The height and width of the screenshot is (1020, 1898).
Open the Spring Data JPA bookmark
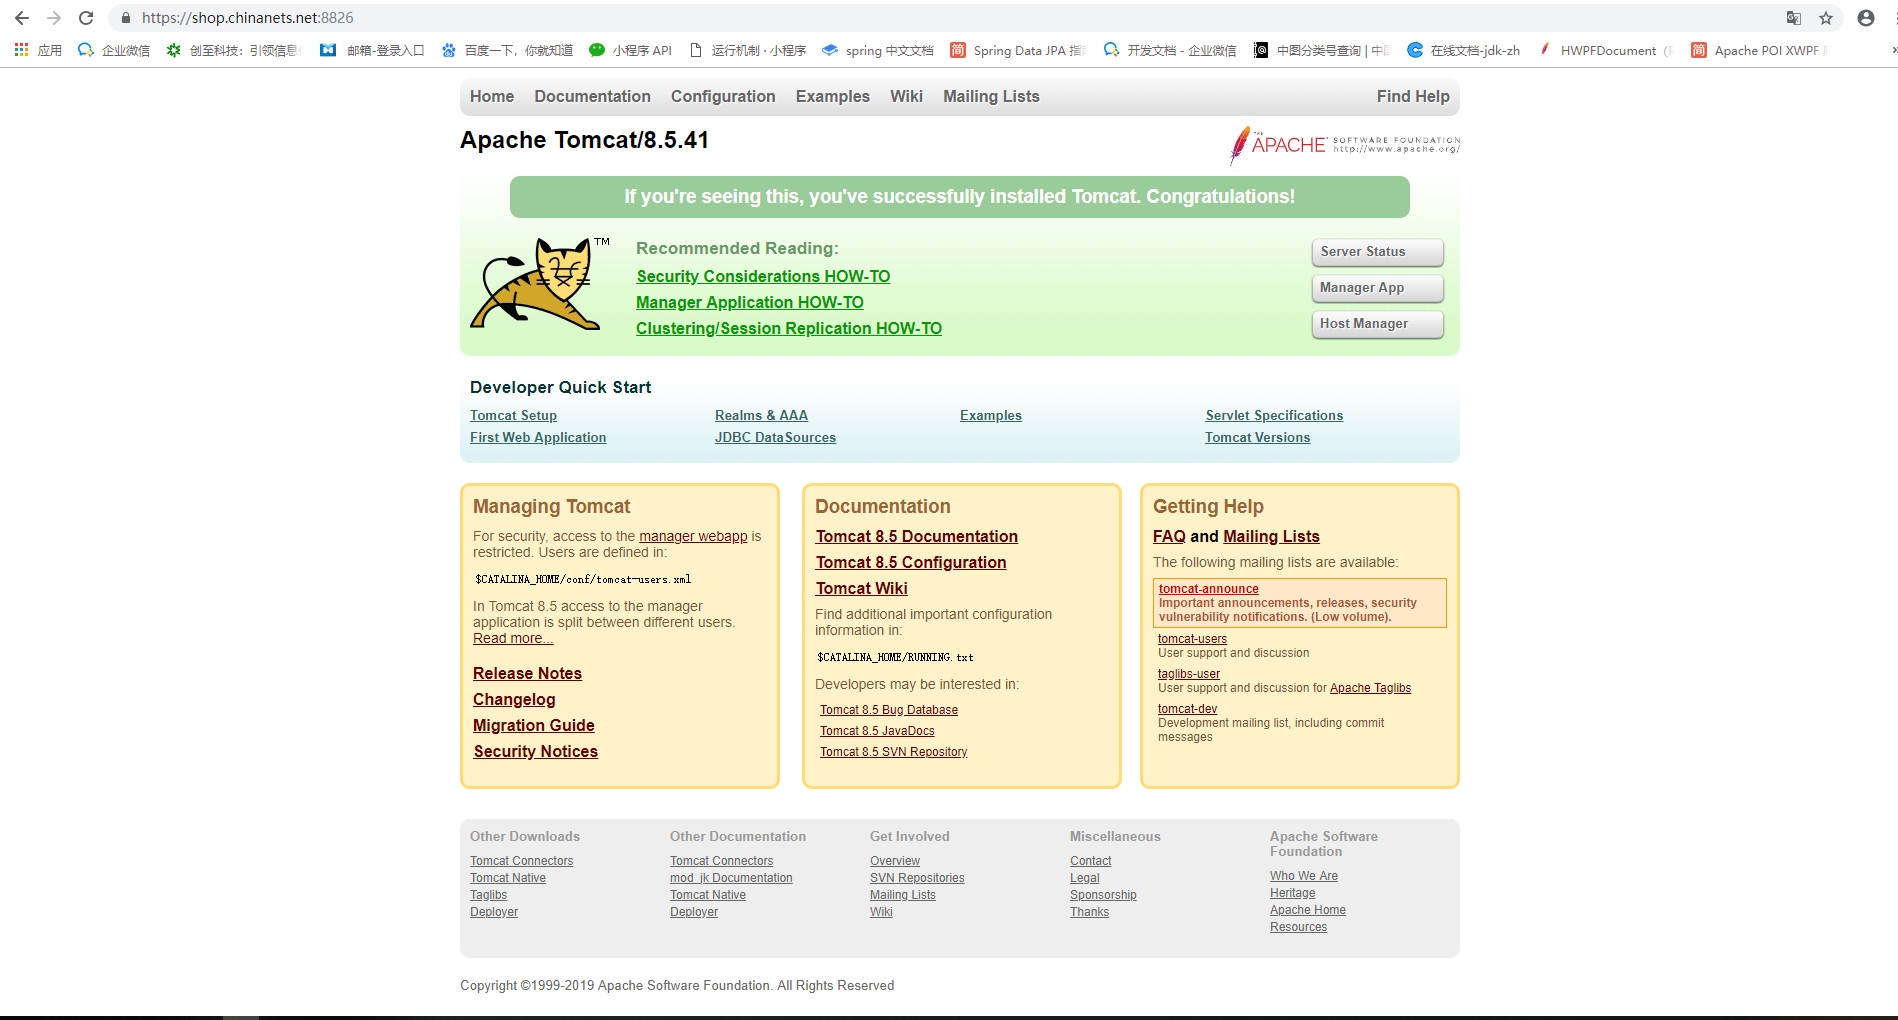point(1018,50)
